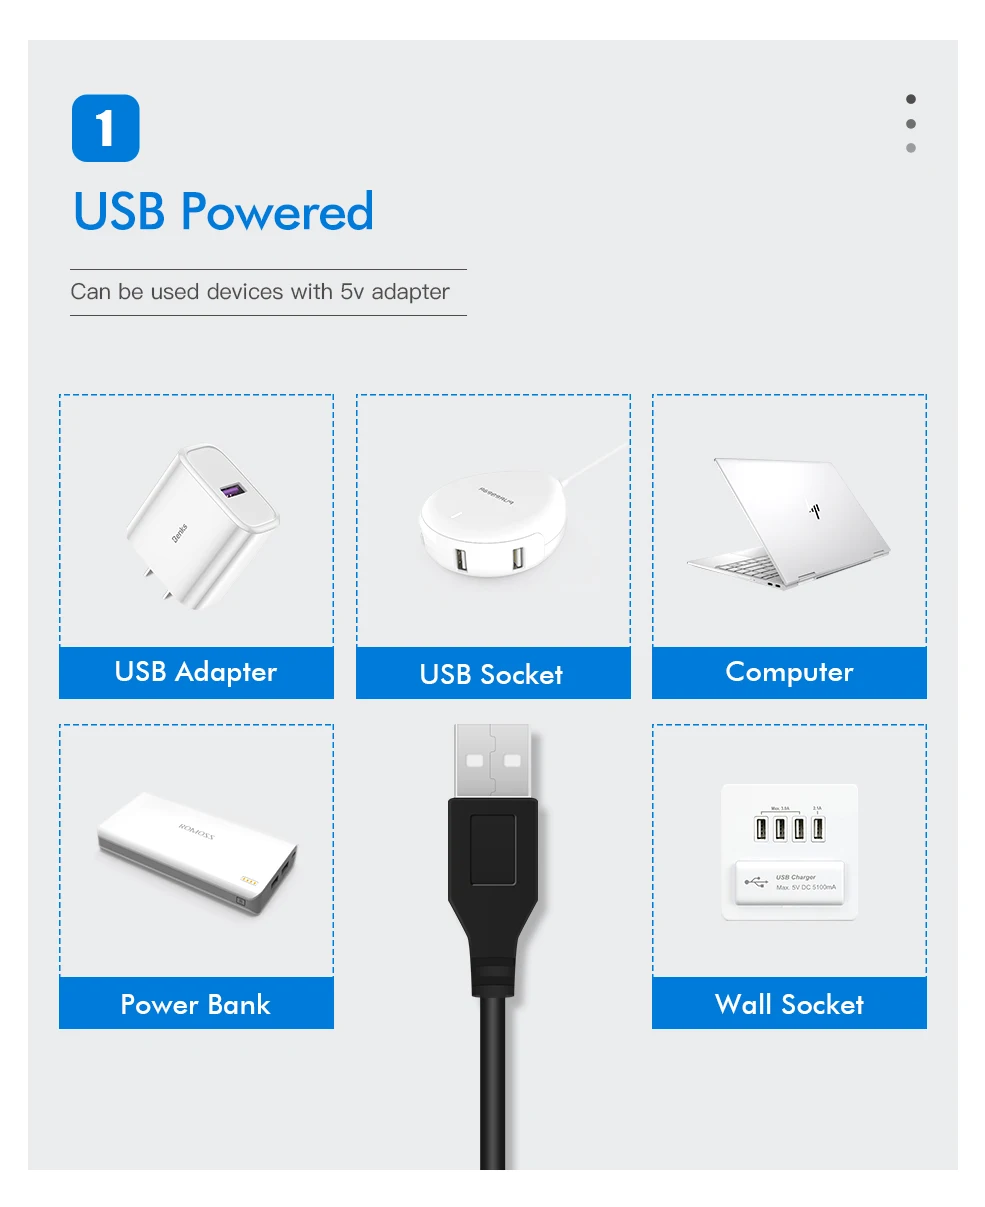Select the white power bank image
985x1207 pixels.
pos(196,854)
